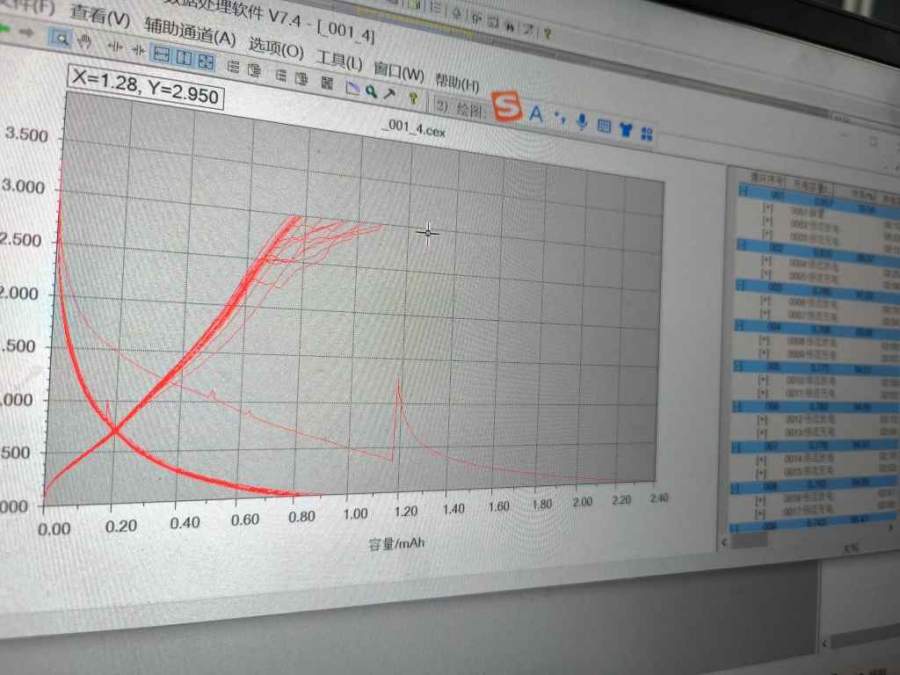Open the 查看(V) menu
This screenshot has height=675, width=900.
pyautogui.click(x=100, y=17)
